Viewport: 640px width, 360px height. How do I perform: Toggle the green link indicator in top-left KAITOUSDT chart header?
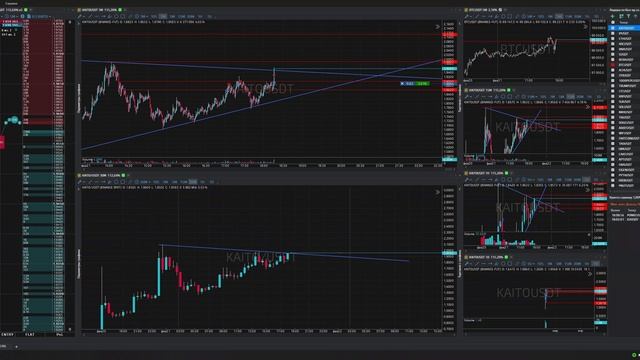120,9
